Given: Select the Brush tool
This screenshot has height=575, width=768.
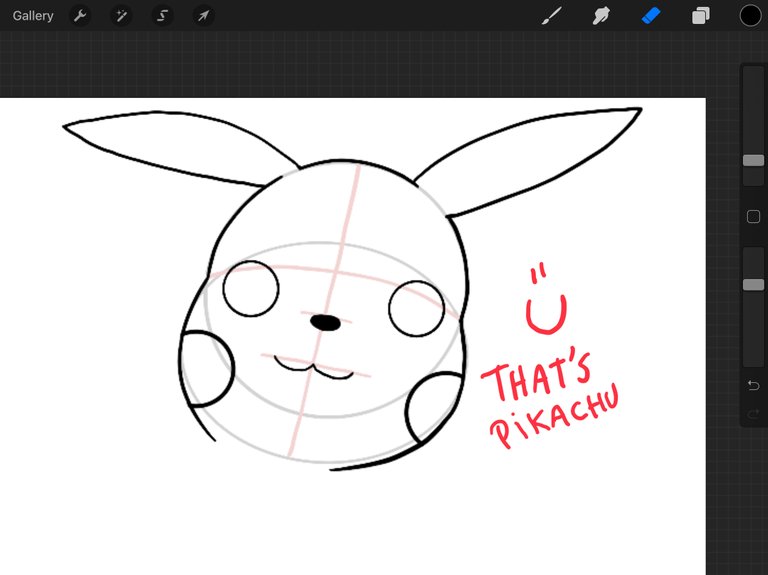Looking at the screenshot, I should [552, 16].
